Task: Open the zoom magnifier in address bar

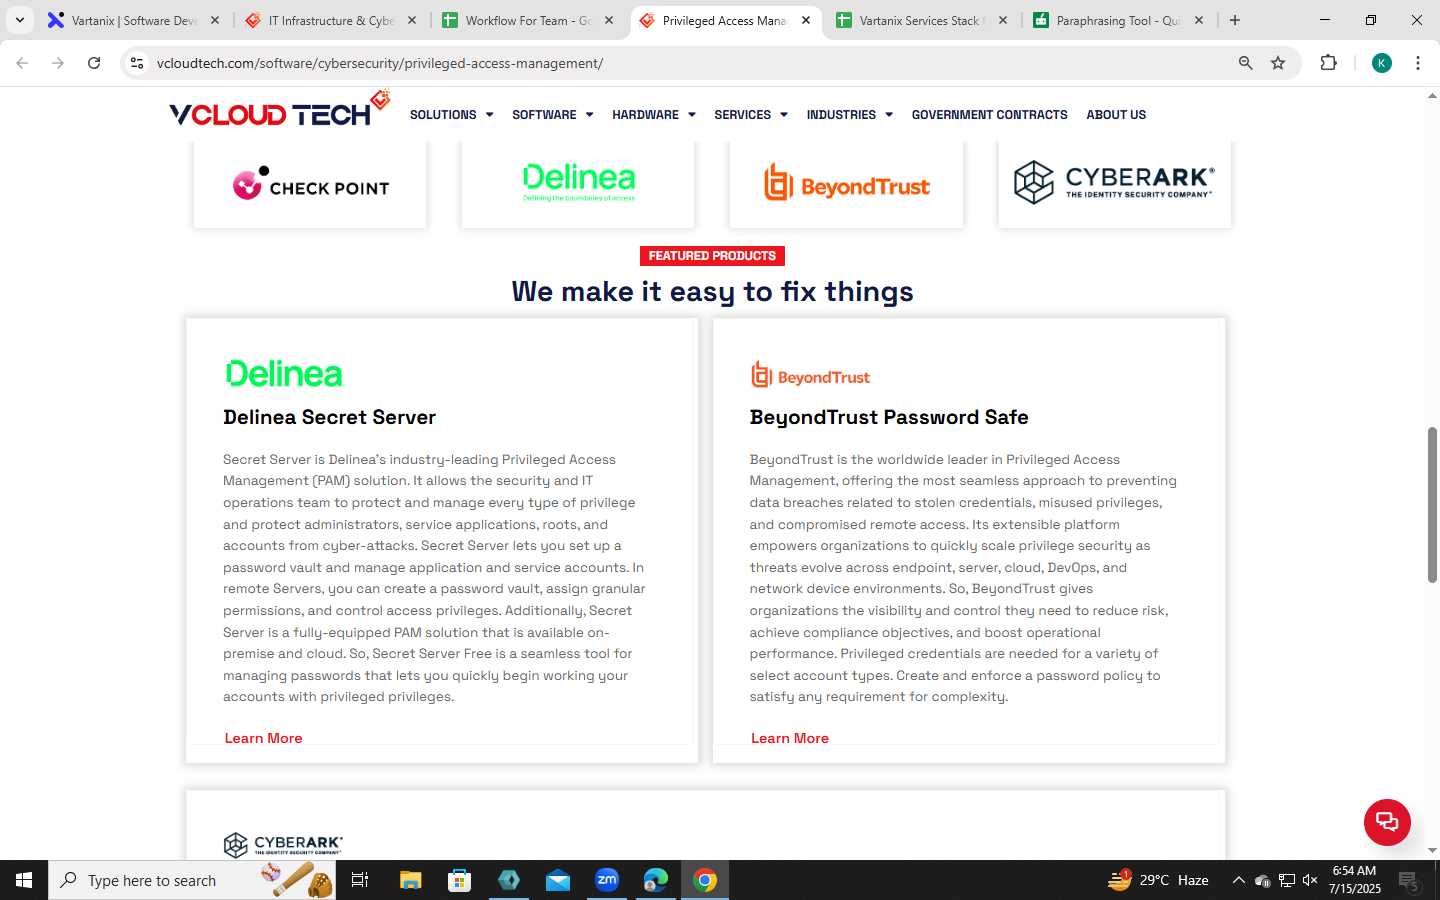Action: 1245,63
